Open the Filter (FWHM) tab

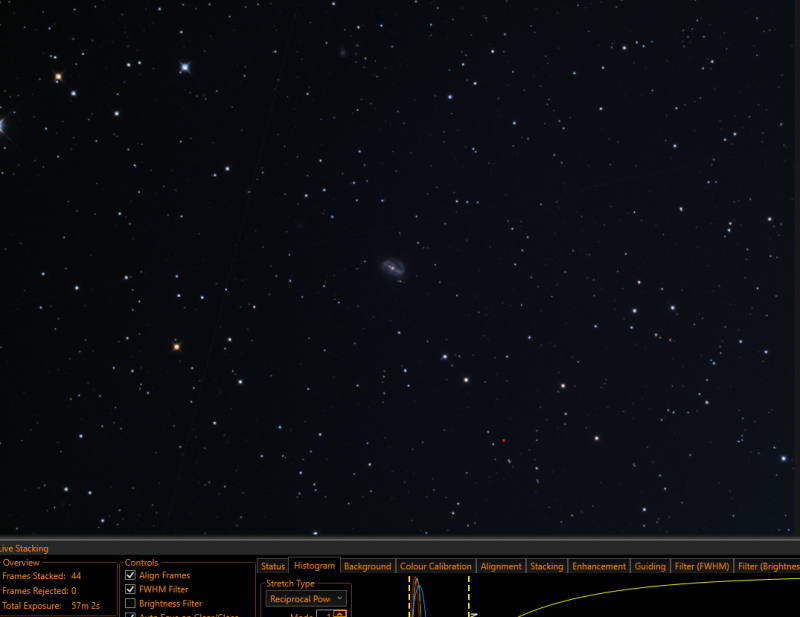(x=702, y=566)
